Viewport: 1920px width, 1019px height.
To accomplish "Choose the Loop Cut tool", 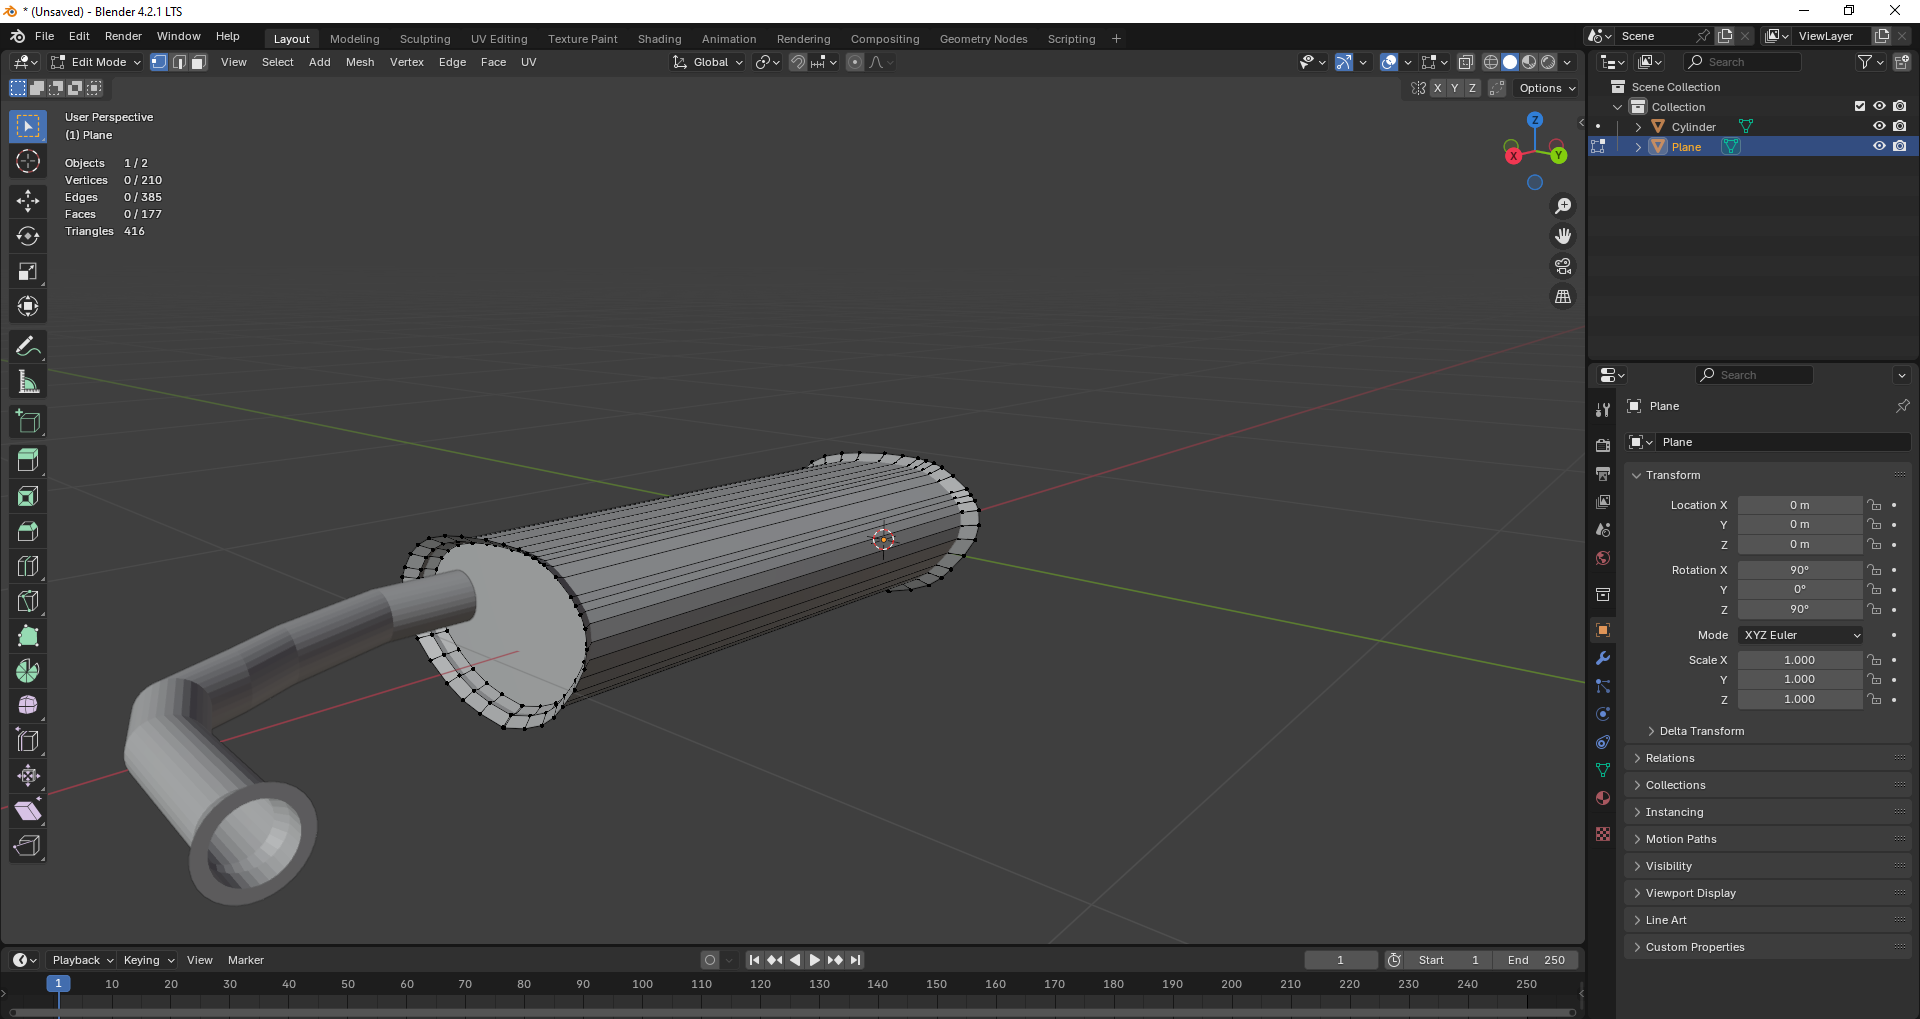I will 28,566.
